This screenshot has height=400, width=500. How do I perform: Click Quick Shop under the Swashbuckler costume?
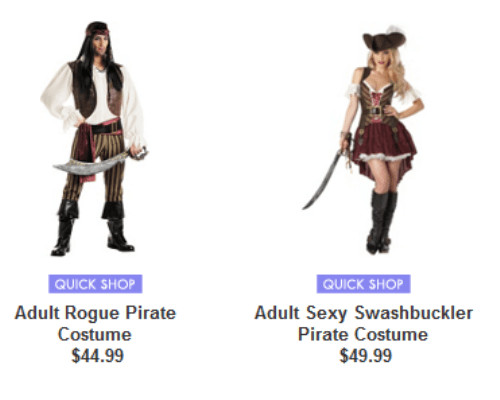pos(363,284)
